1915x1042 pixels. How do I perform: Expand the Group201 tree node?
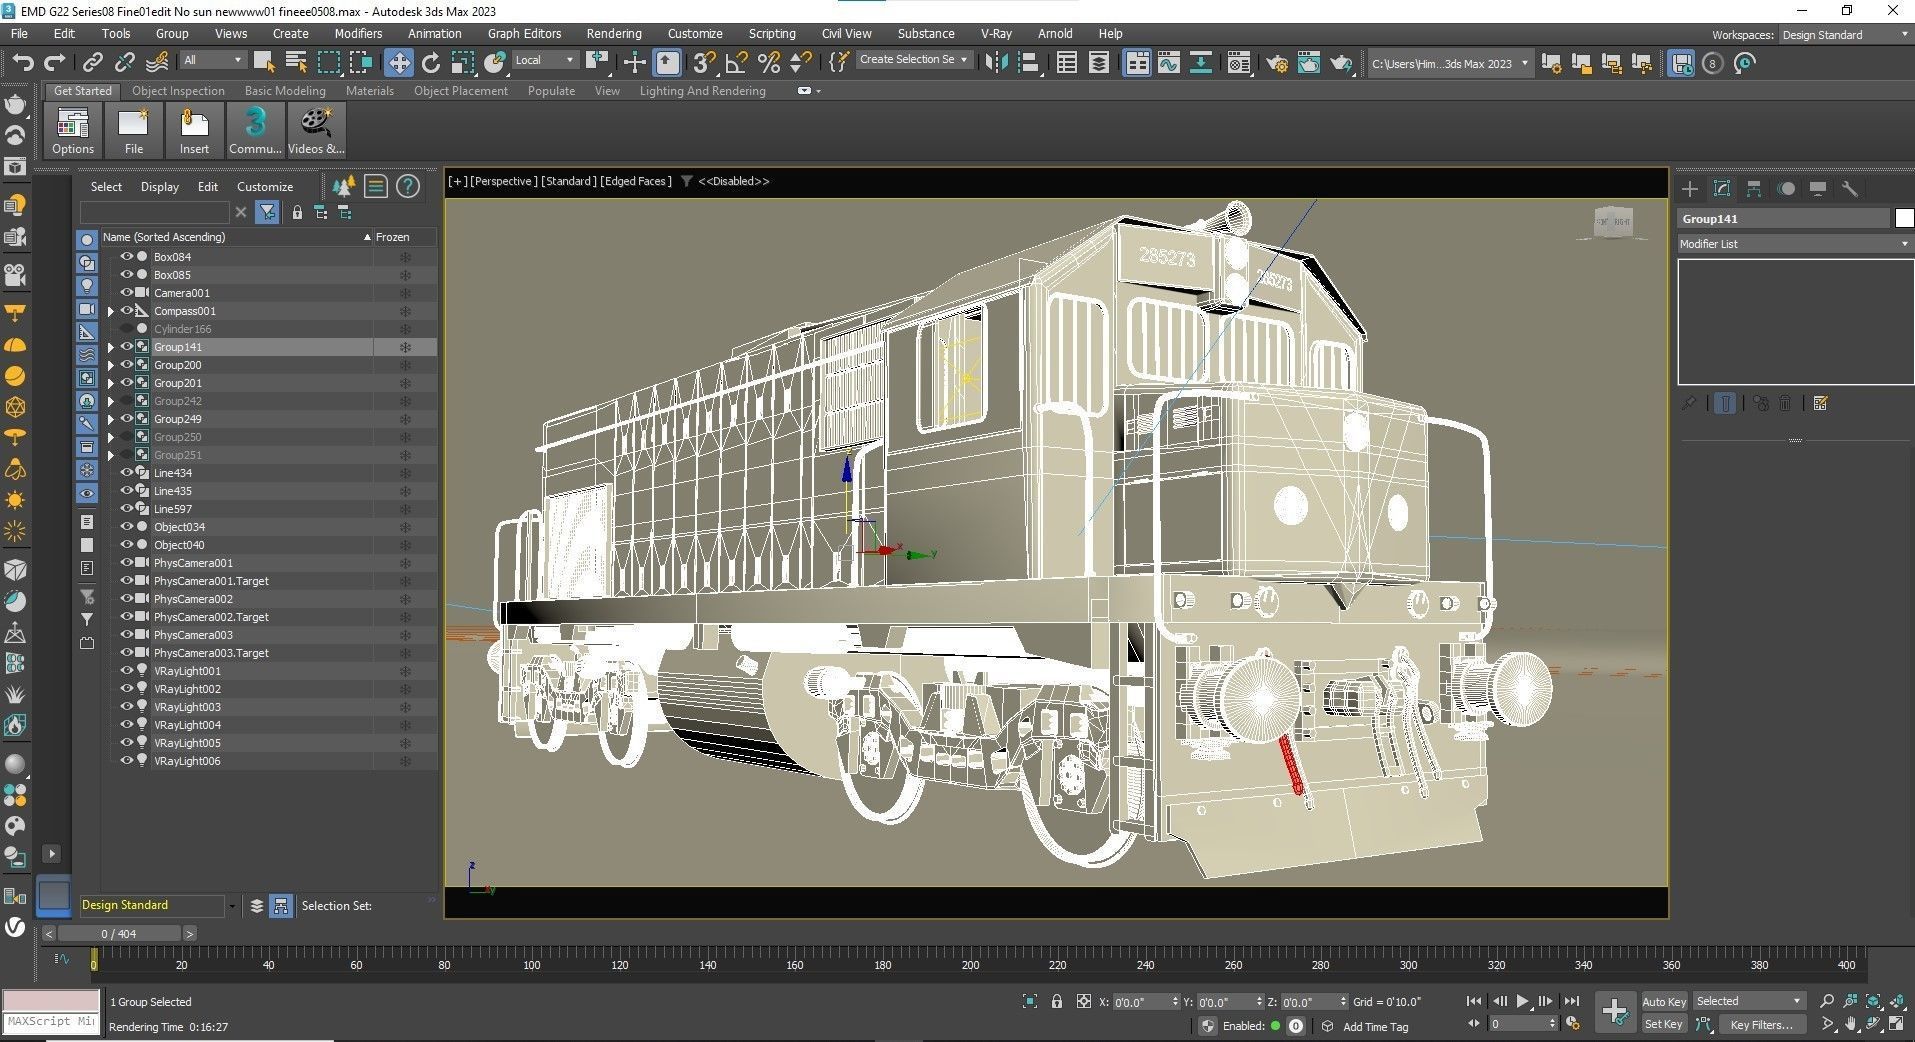[111, 383]
